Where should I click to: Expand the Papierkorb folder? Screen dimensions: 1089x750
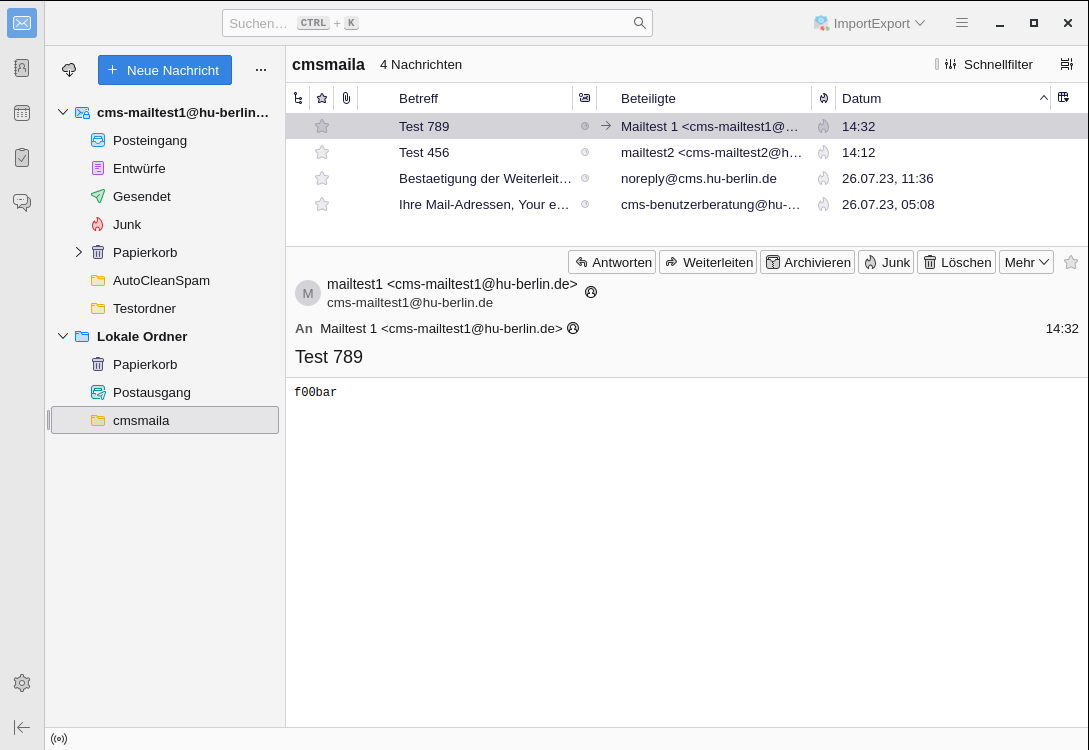pos(79,252)
